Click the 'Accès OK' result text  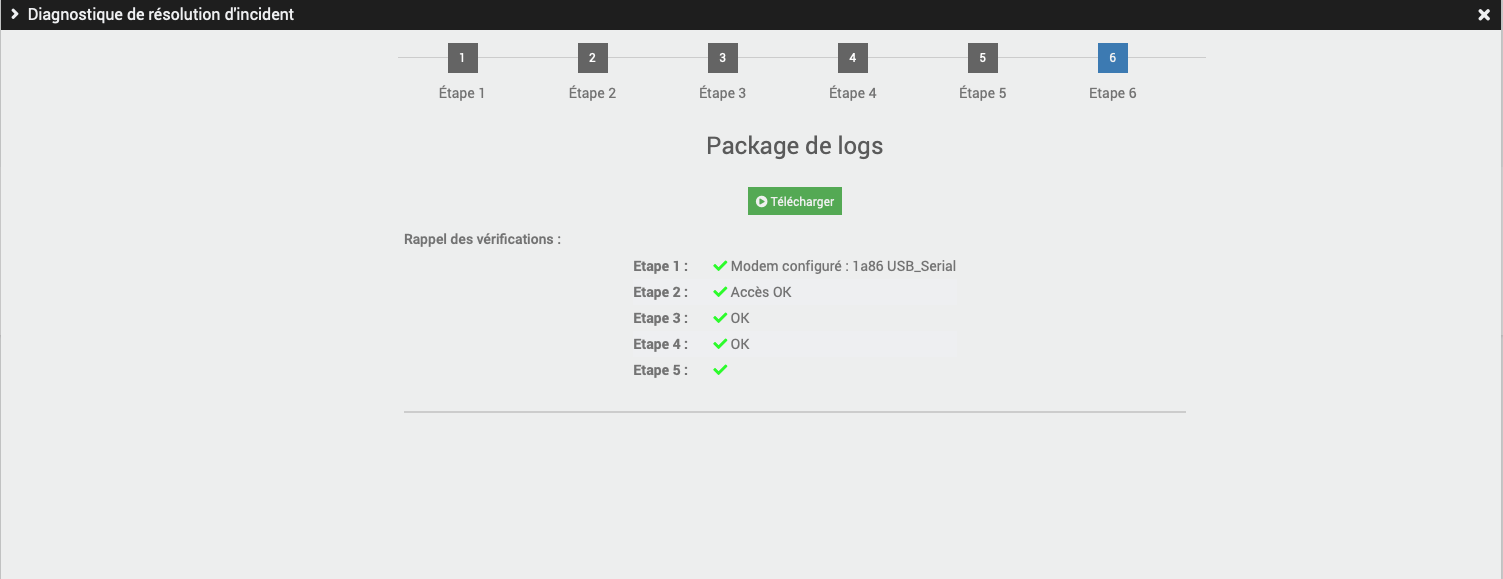tap(761, 292)
